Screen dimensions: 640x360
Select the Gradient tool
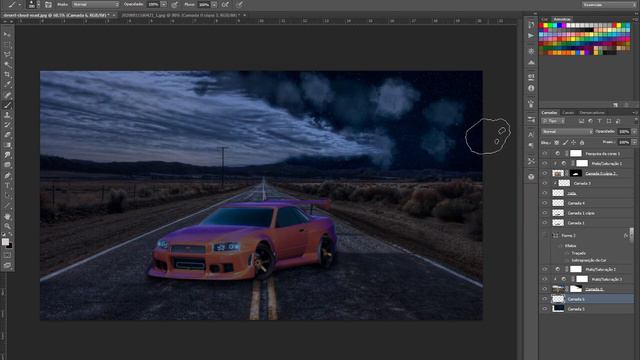pyautogui.click(x=7, y=145)
